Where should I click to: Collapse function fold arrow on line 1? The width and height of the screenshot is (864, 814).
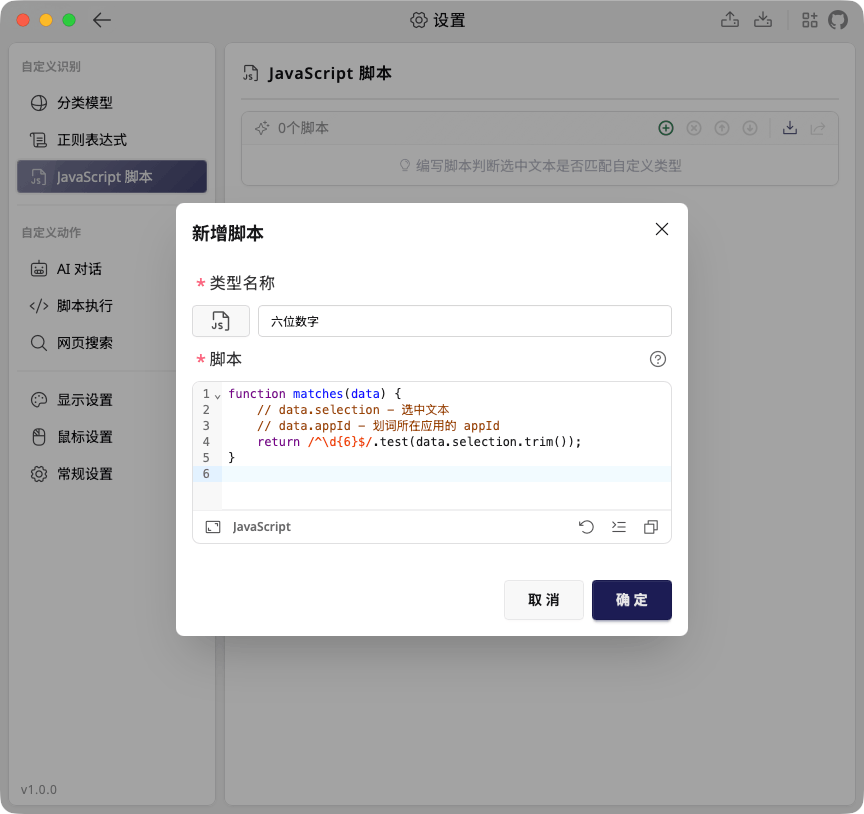(218, 396)
